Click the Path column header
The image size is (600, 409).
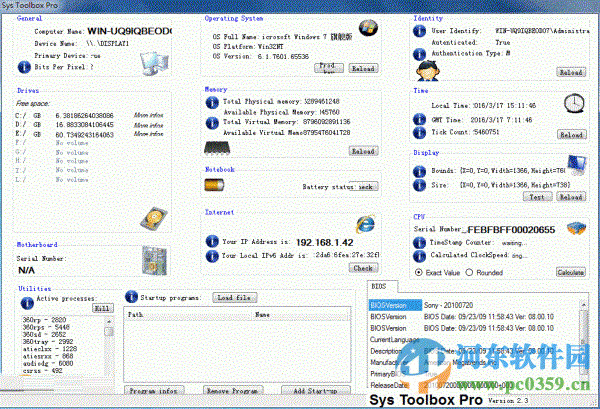tap(189, 314)
